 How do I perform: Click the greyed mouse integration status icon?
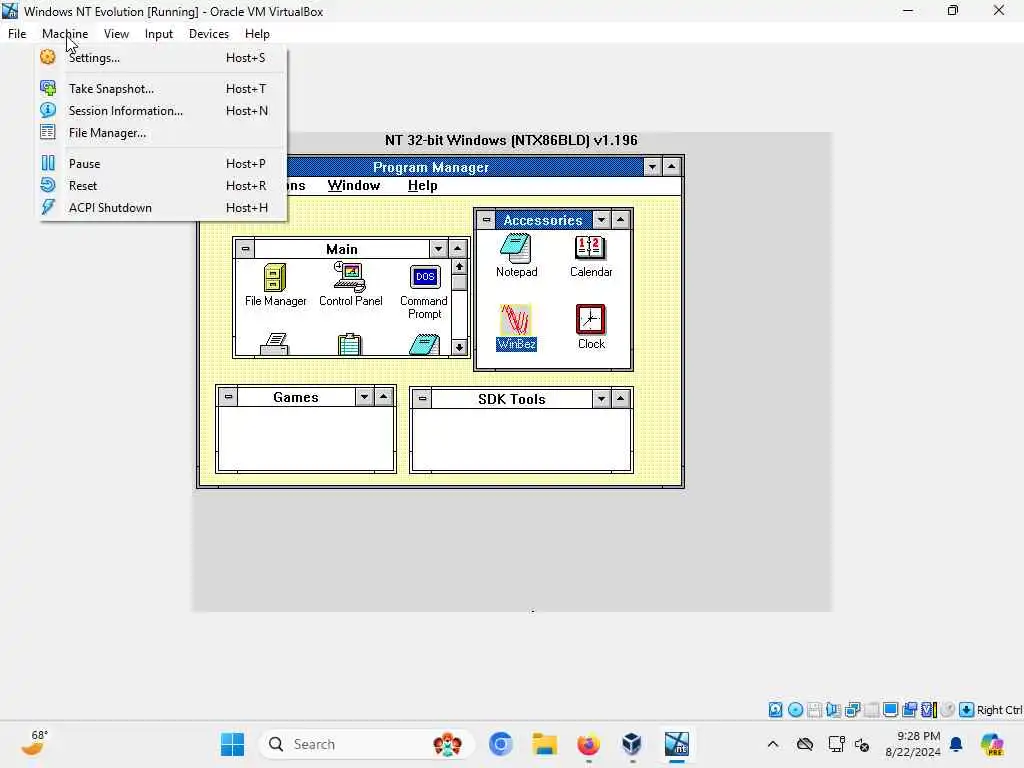[x=948, y=710]
